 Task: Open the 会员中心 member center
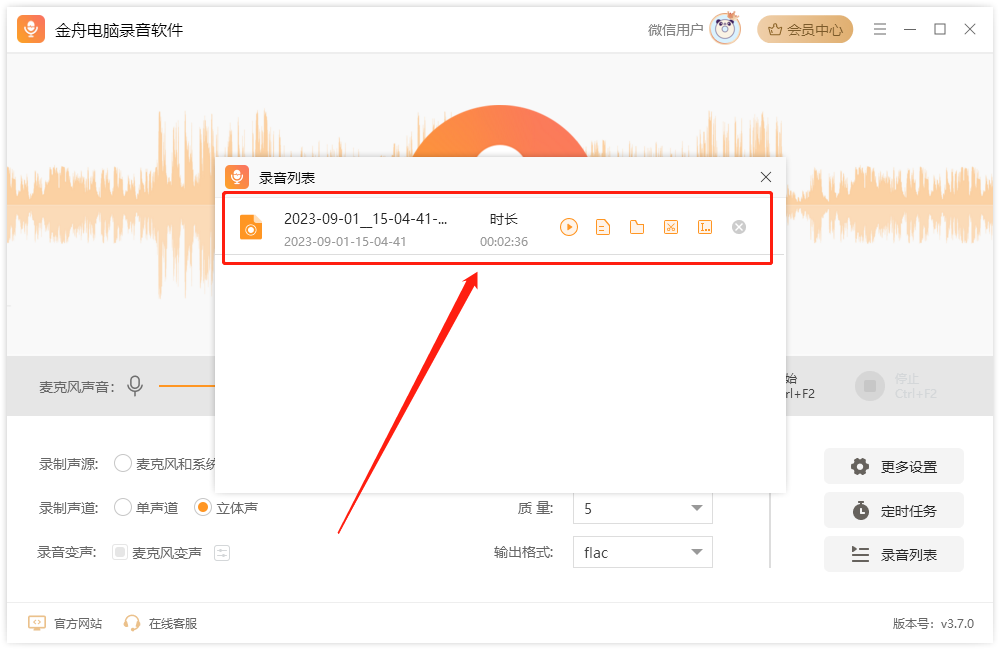tap(805, 29)
